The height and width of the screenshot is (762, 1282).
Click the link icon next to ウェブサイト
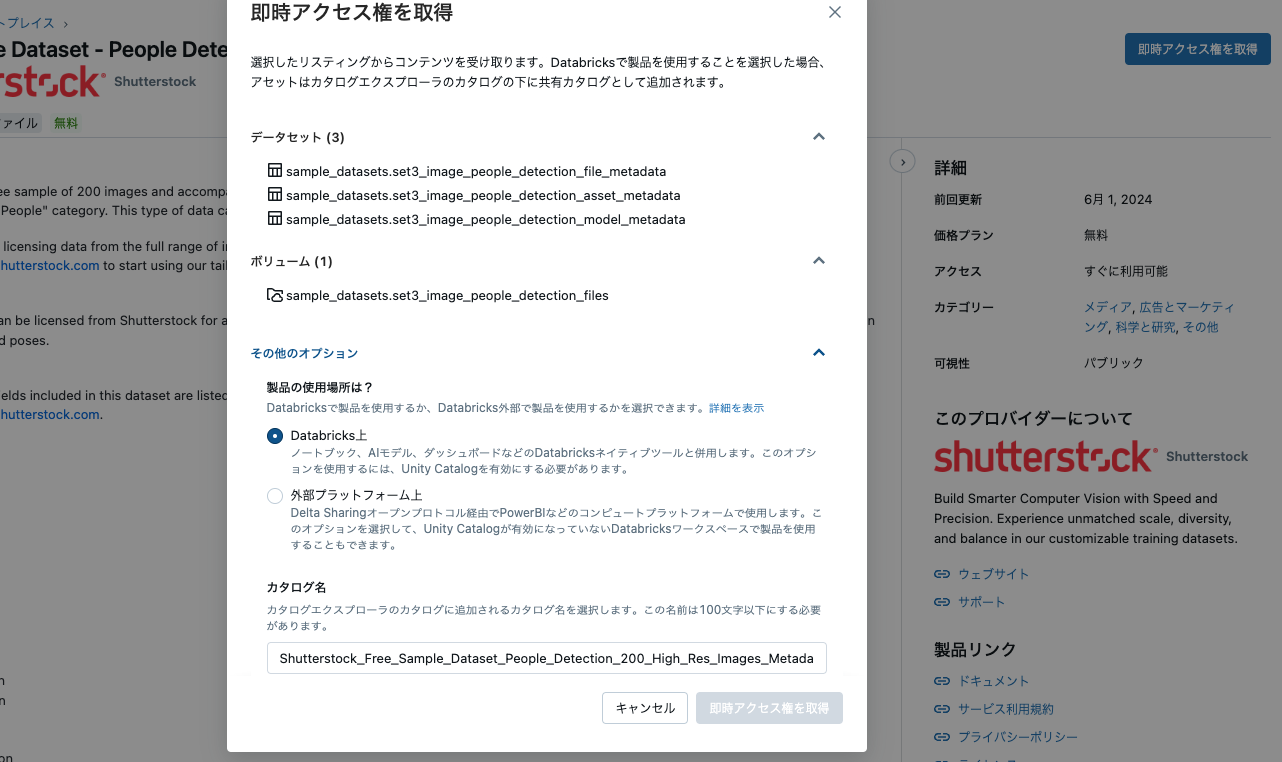[941, 573]
